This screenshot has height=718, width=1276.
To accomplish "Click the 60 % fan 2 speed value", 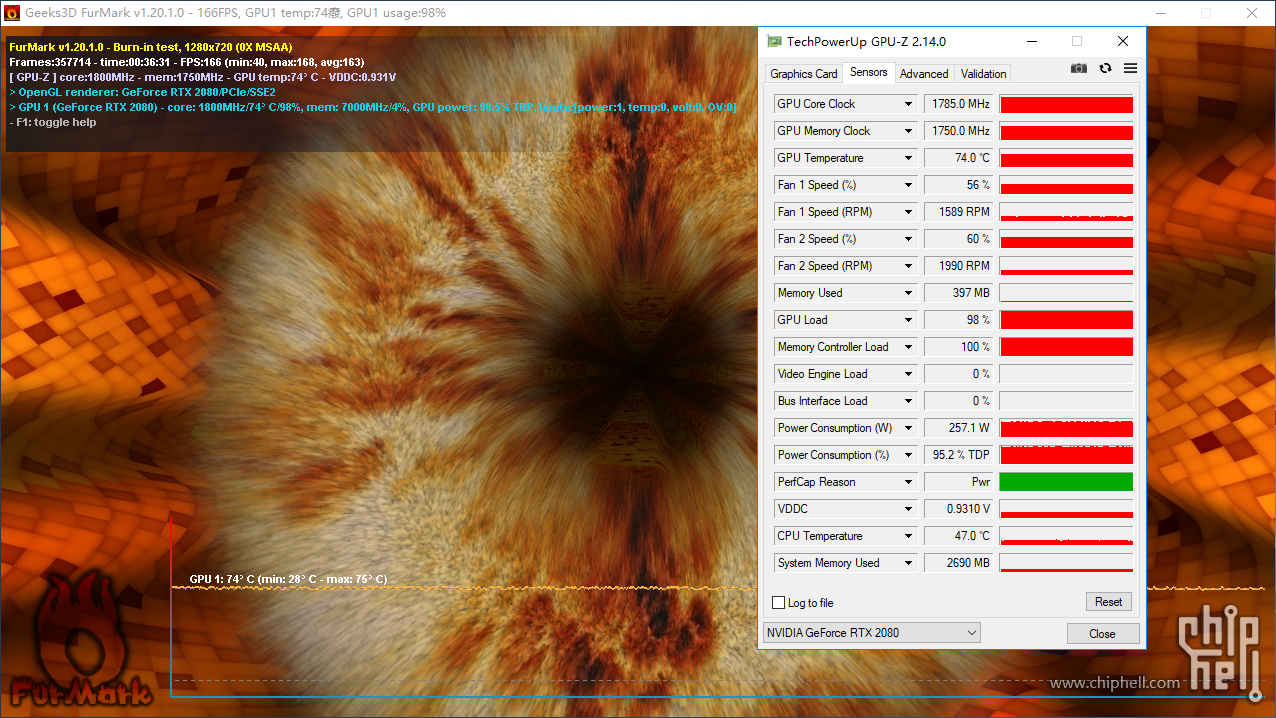I will 958,239.
